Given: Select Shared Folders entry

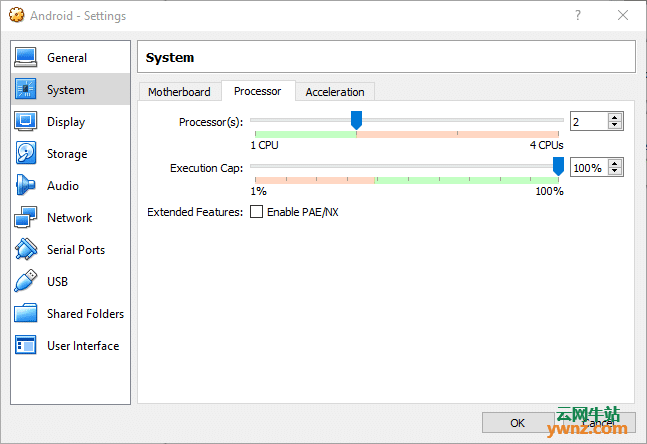Looking at the screenshot, I should 71,313.
